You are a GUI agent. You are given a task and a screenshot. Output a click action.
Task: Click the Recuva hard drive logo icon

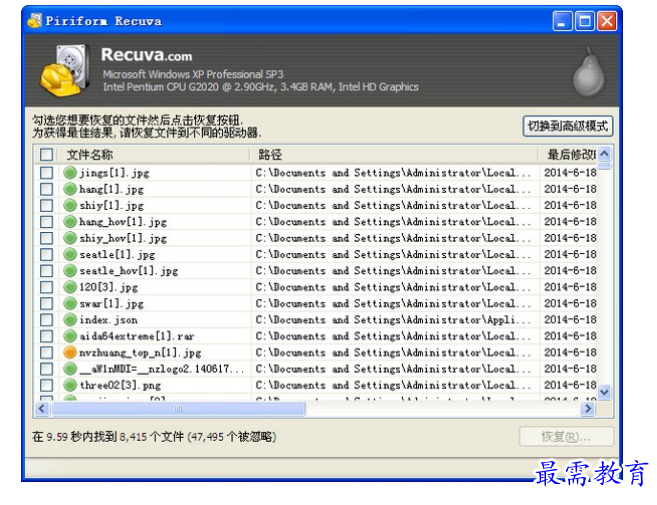click(65, 70)
